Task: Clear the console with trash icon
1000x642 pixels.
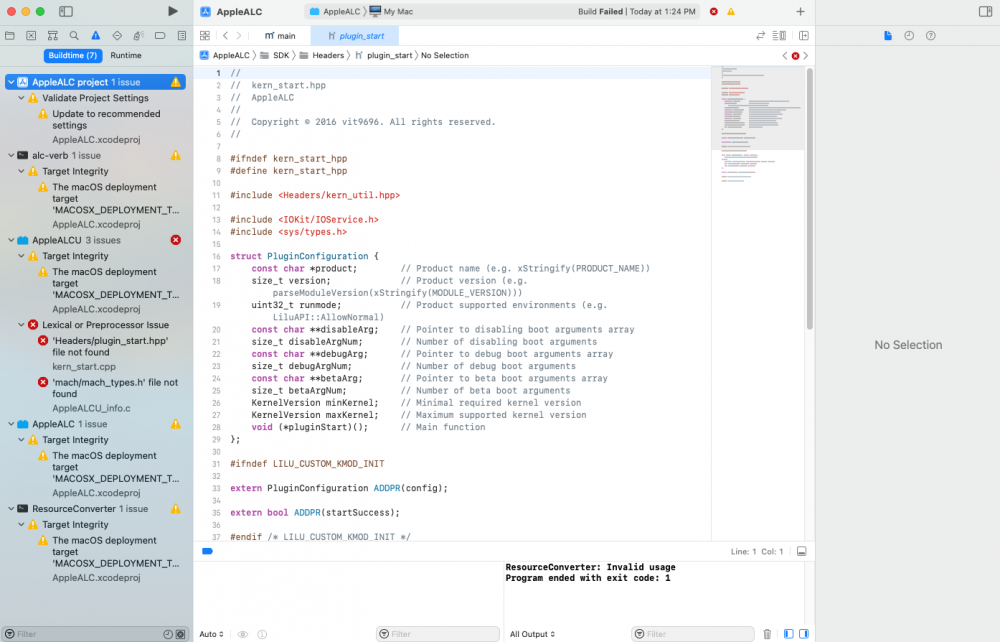Action: [x=767, y=634]
